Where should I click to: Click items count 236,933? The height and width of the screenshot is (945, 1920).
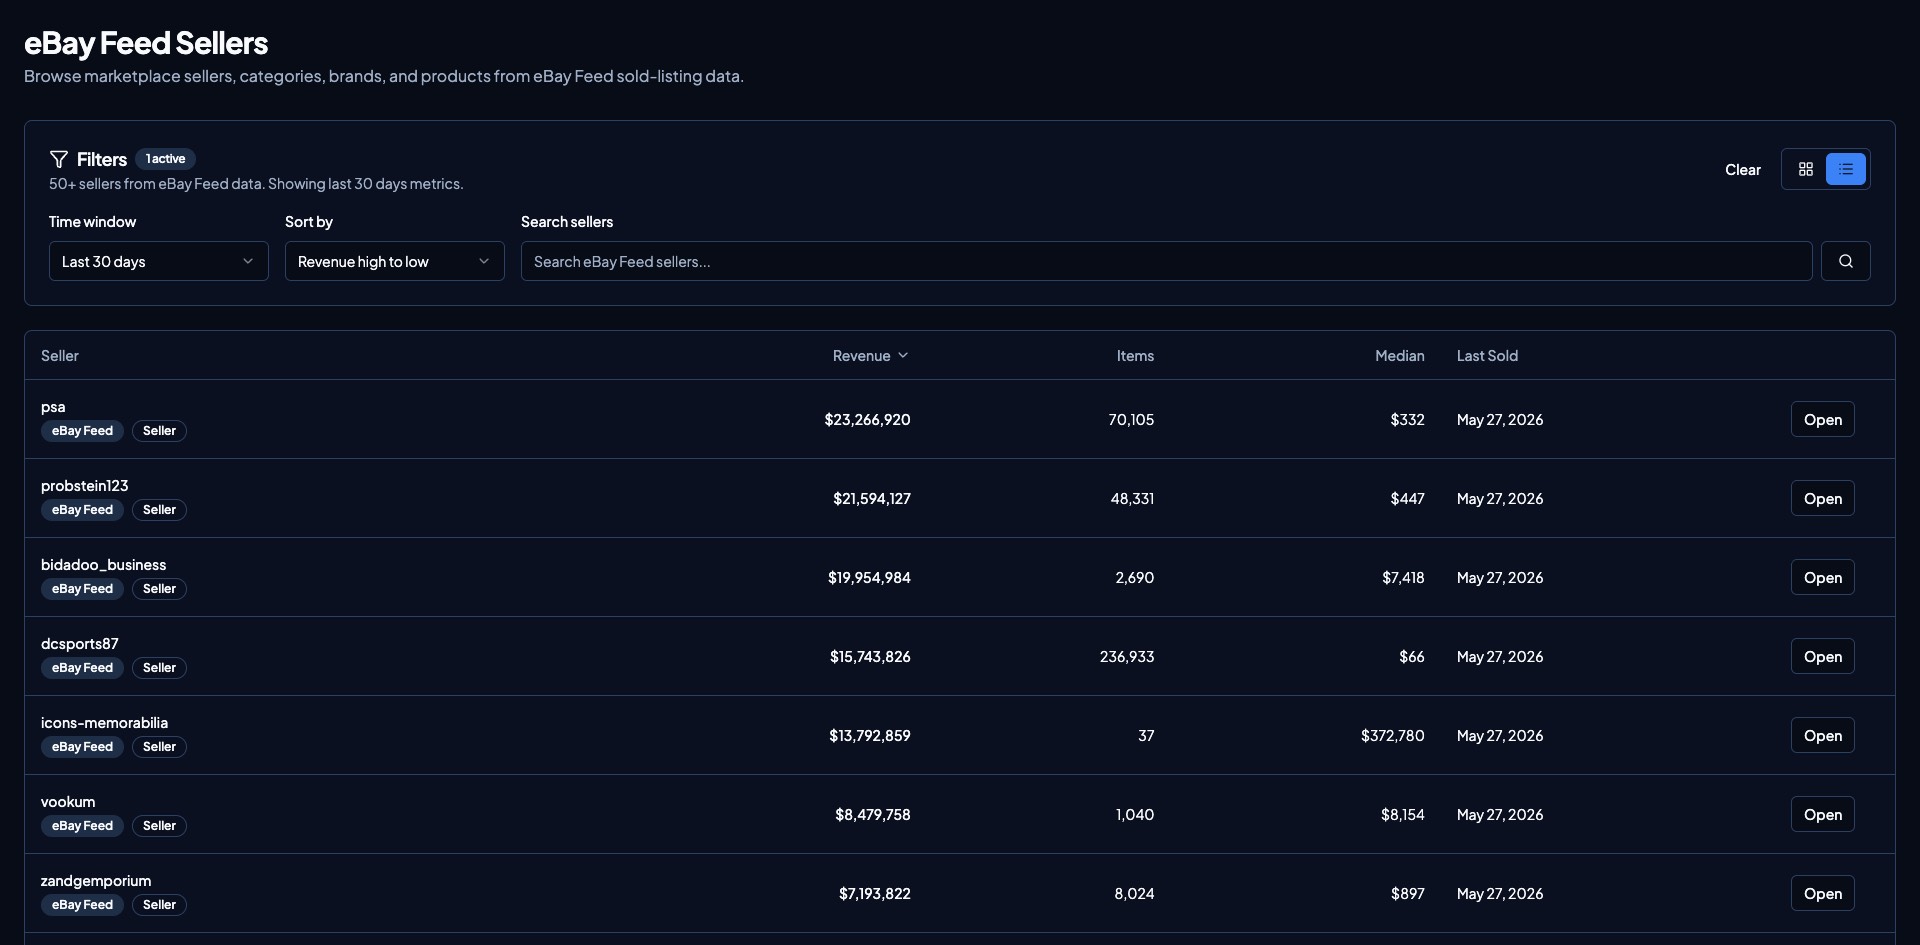[1127, 657]
